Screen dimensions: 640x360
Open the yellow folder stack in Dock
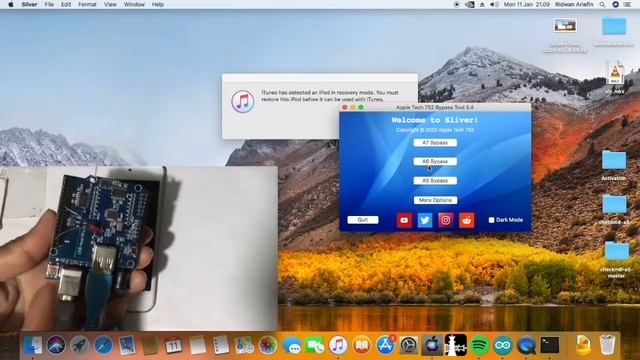pyautogui.click(x=584, y=345)
